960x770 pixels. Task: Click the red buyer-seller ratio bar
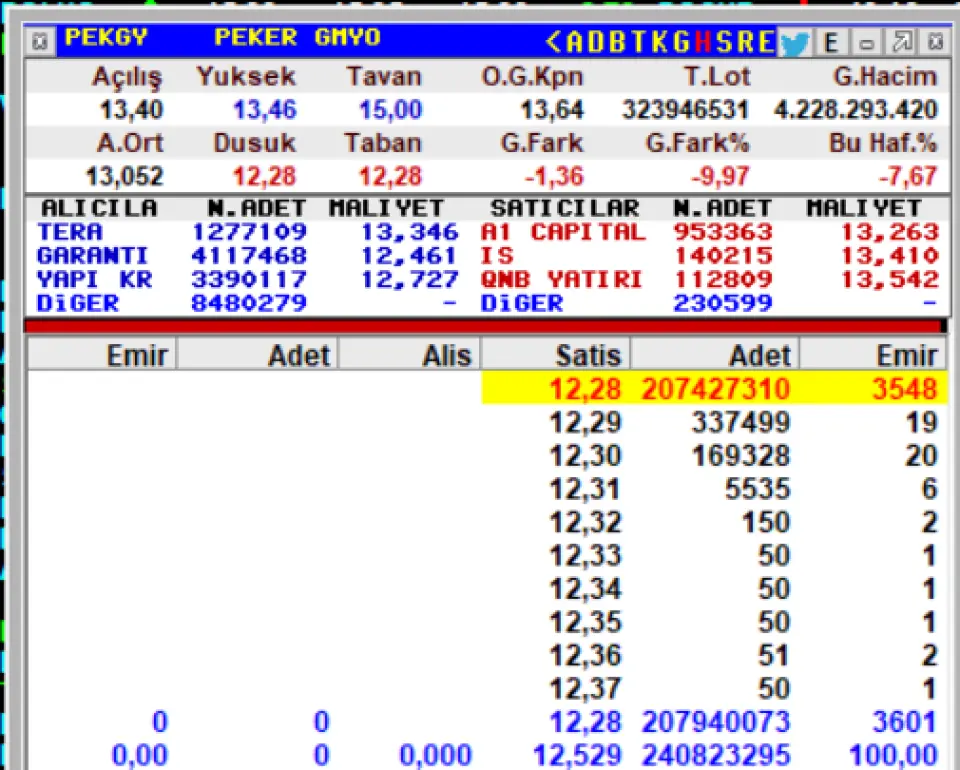tap(482, 326)
